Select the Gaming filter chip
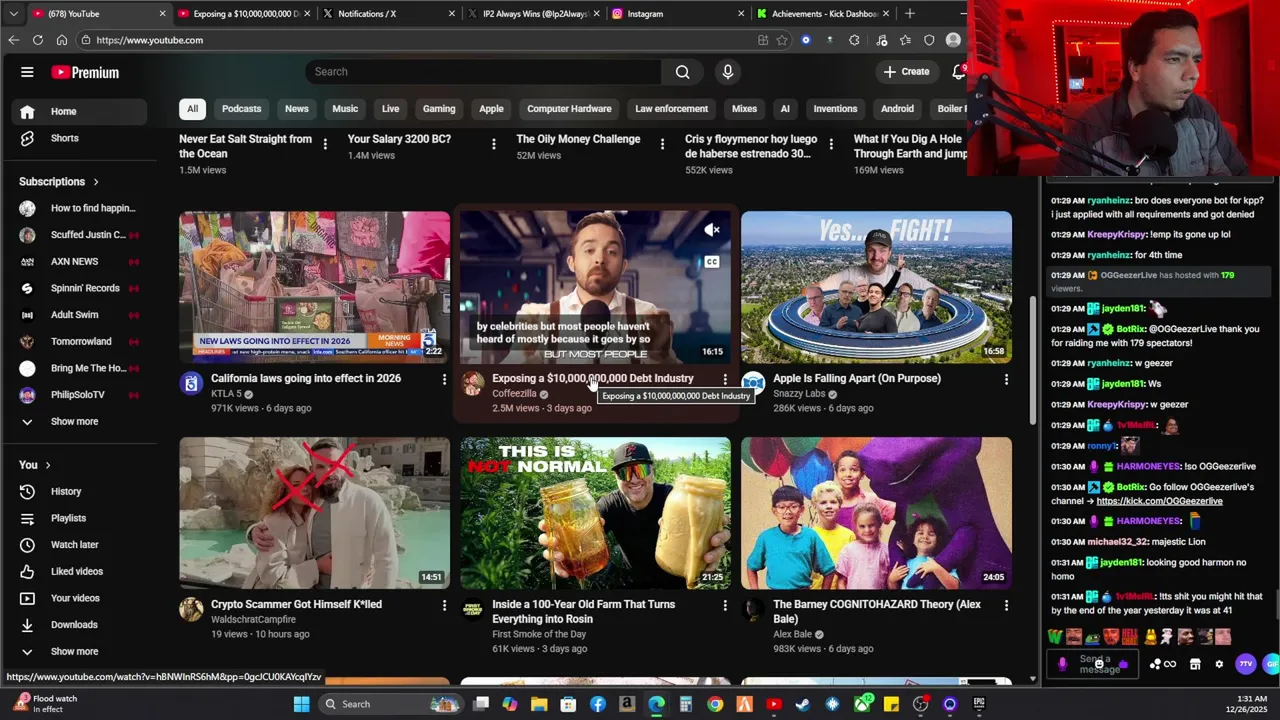 pos(439,109)
